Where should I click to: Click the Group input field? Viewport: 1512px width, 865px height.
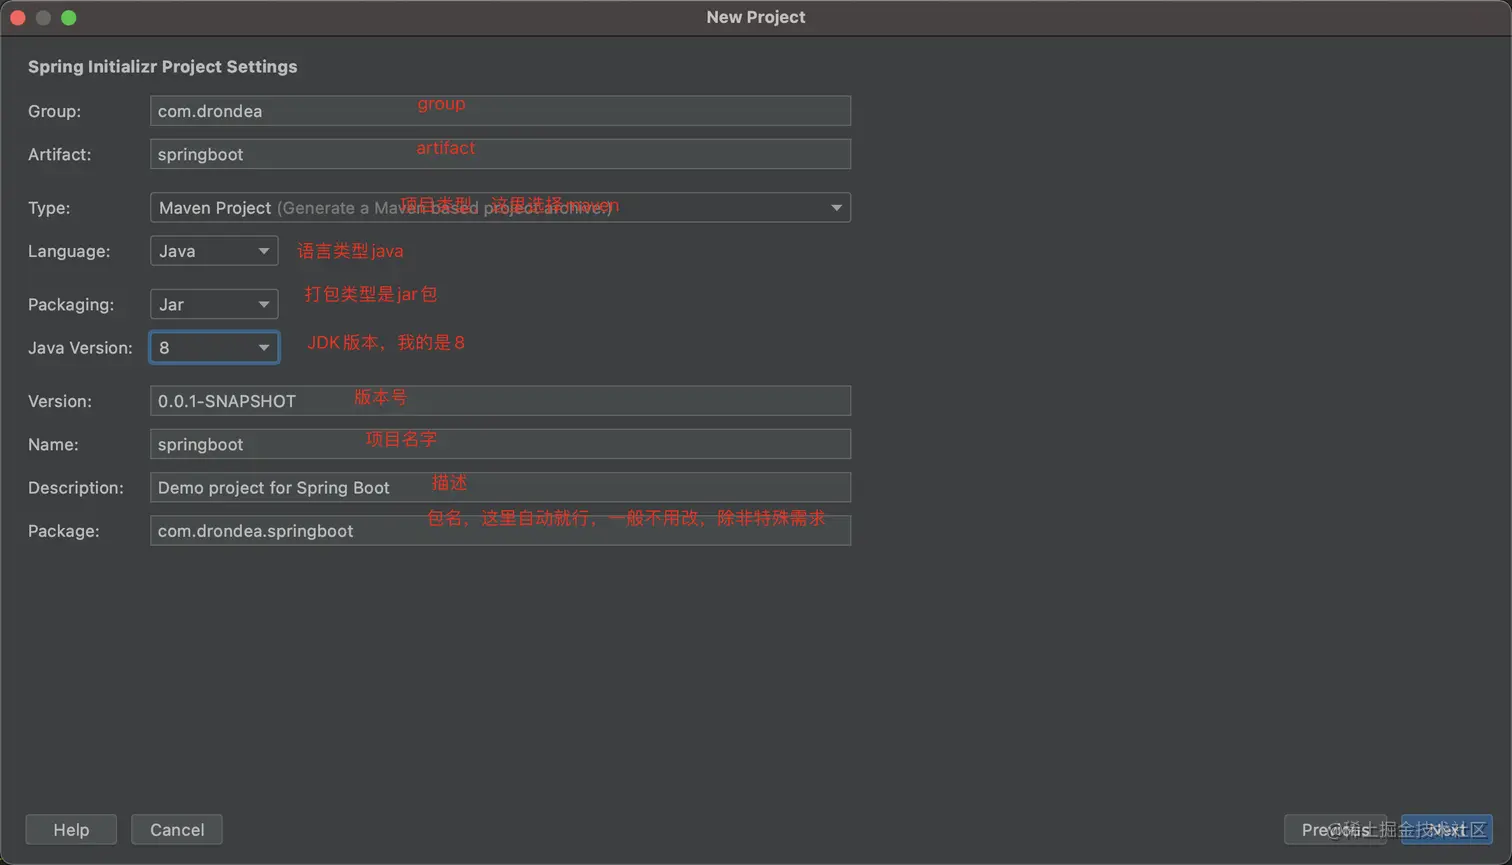pyautogui.click(x=500, y=111)
